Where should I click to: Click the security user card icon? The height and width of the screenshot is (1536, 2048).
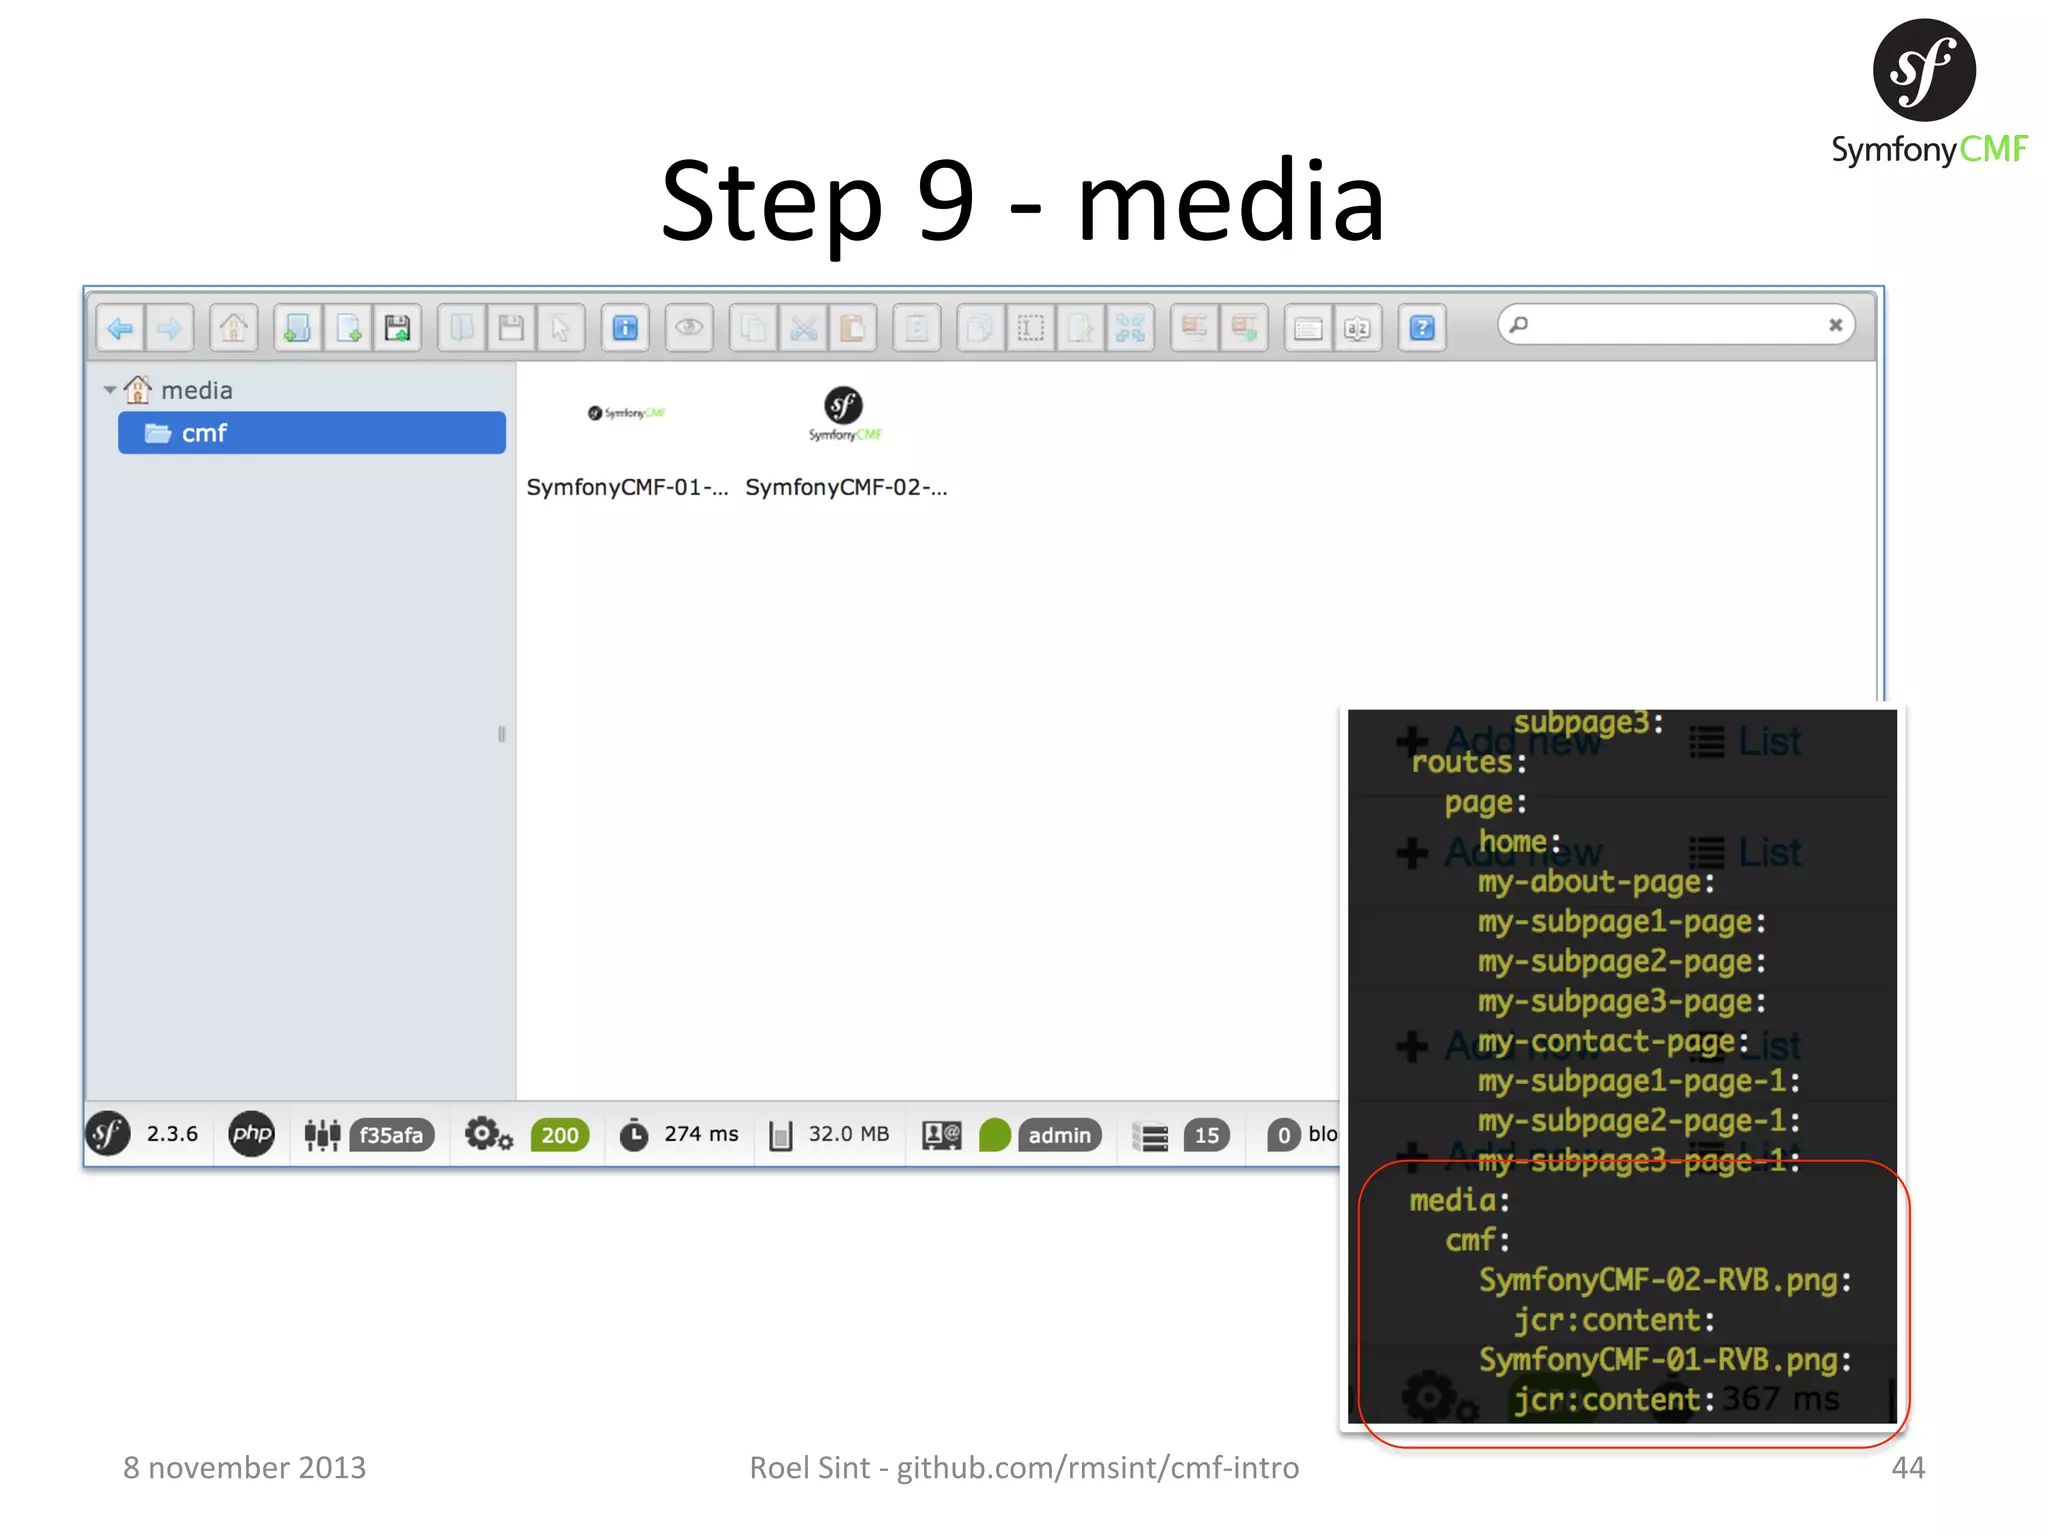point(941,1135)
